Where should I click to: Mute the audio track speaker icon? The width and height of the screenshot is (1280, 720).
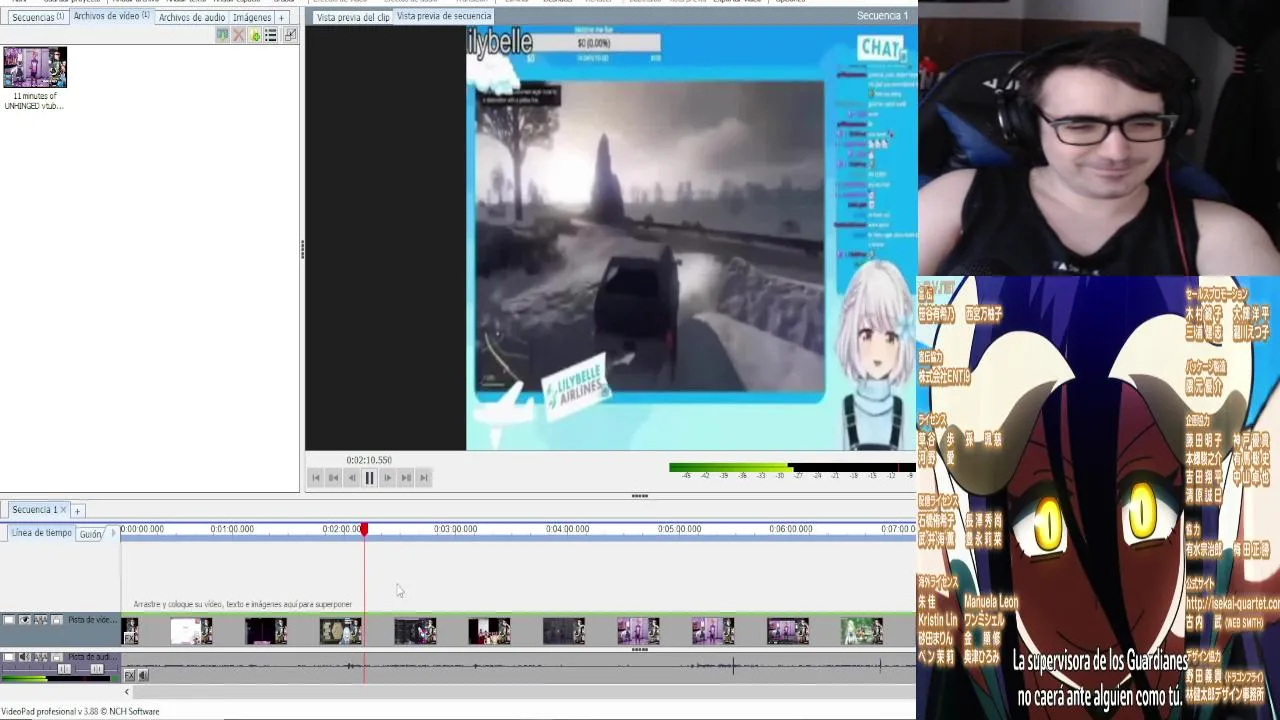pos(25,657)
